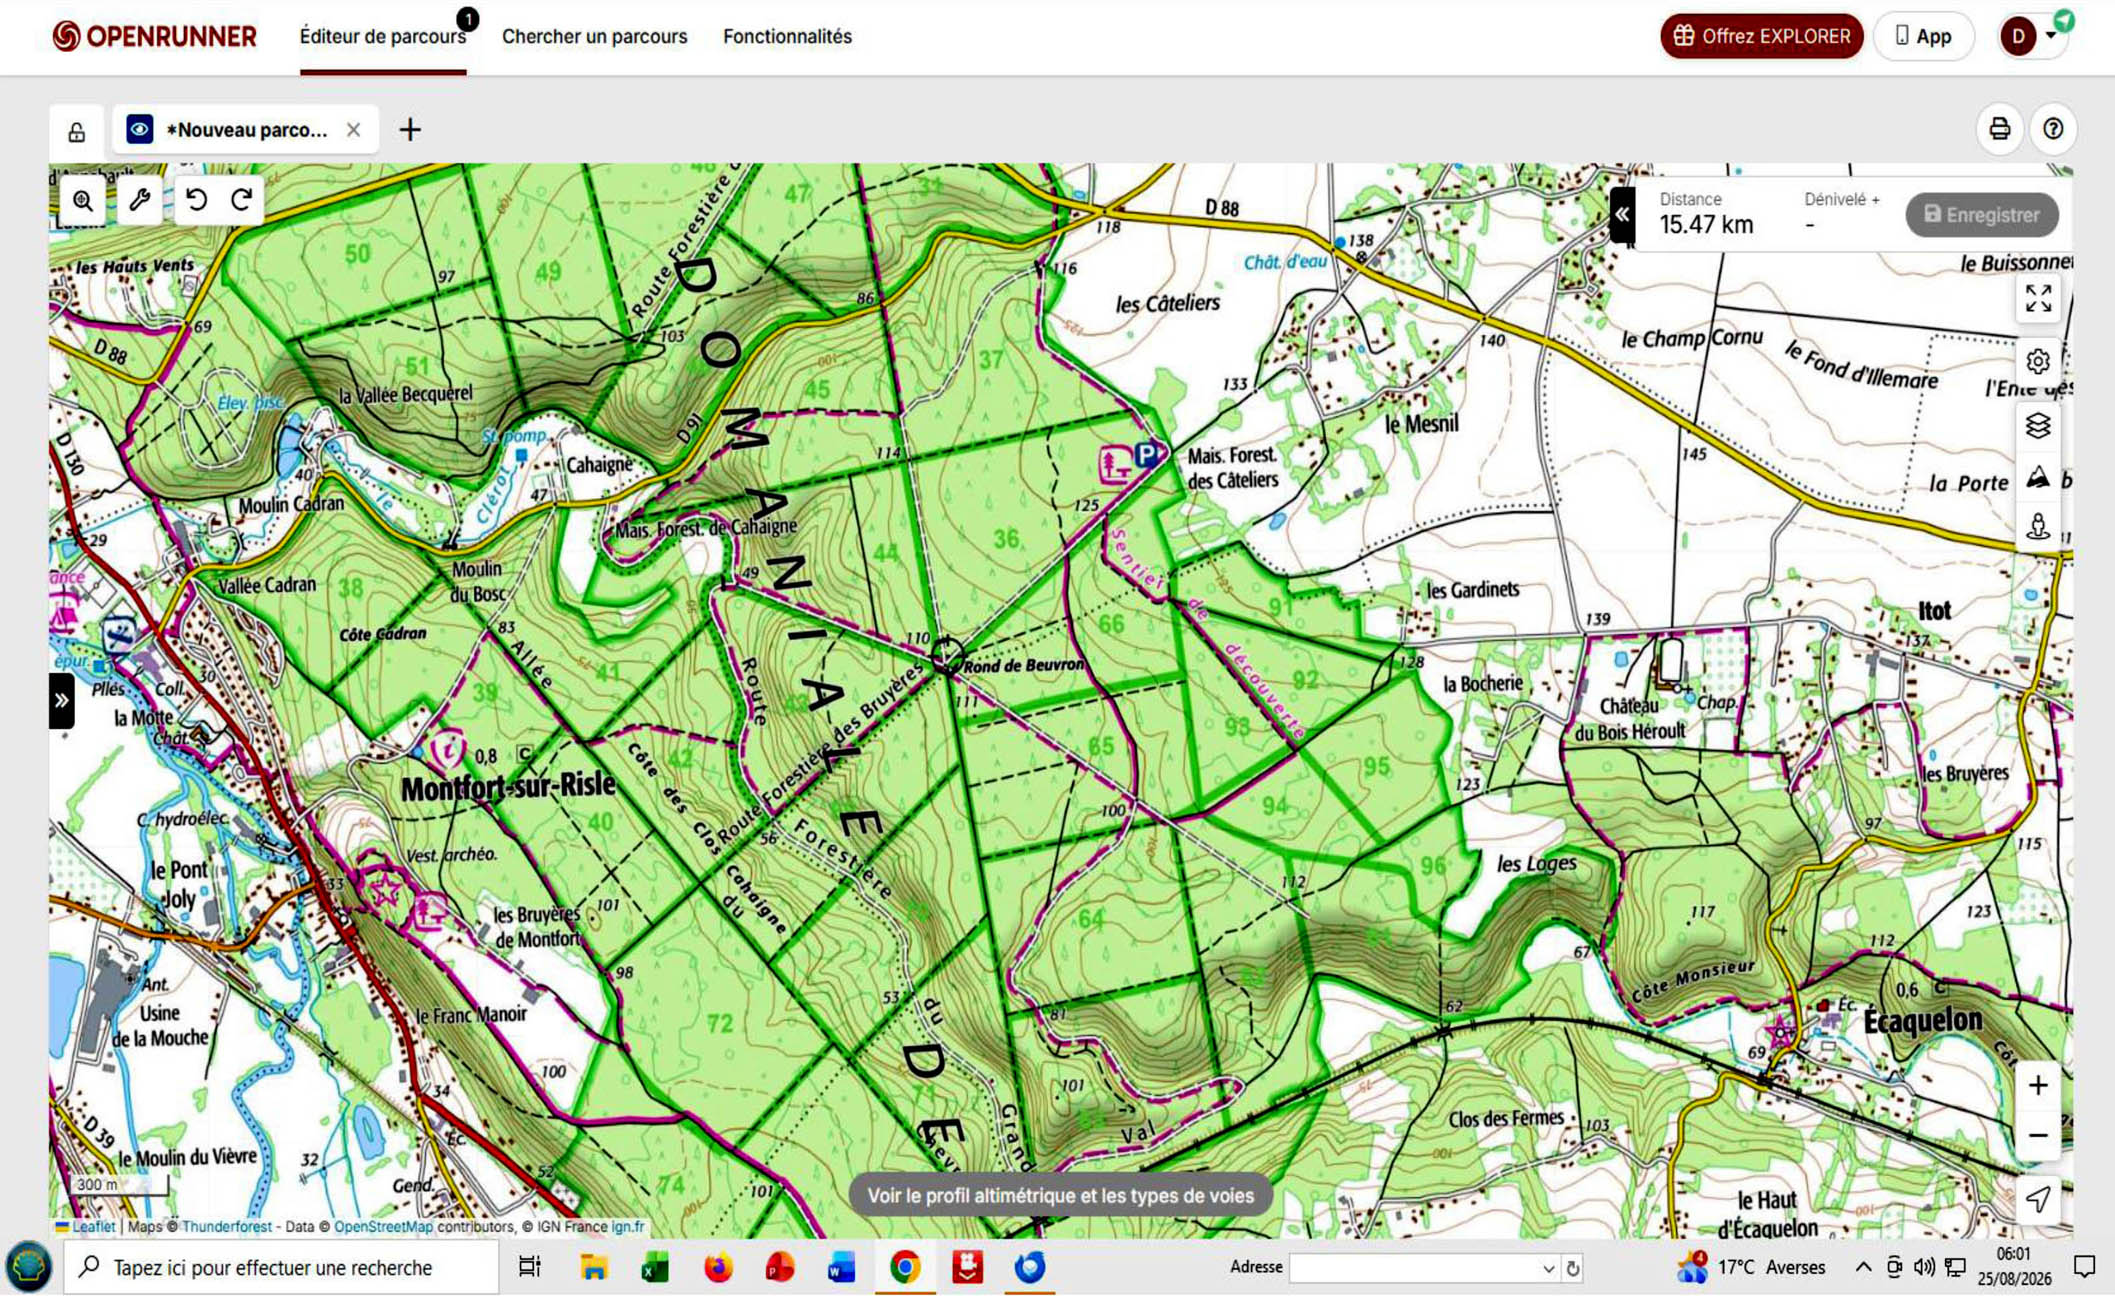Expand the left side panel chevron
2115x1312 pixels.
(x=61, y=700)
